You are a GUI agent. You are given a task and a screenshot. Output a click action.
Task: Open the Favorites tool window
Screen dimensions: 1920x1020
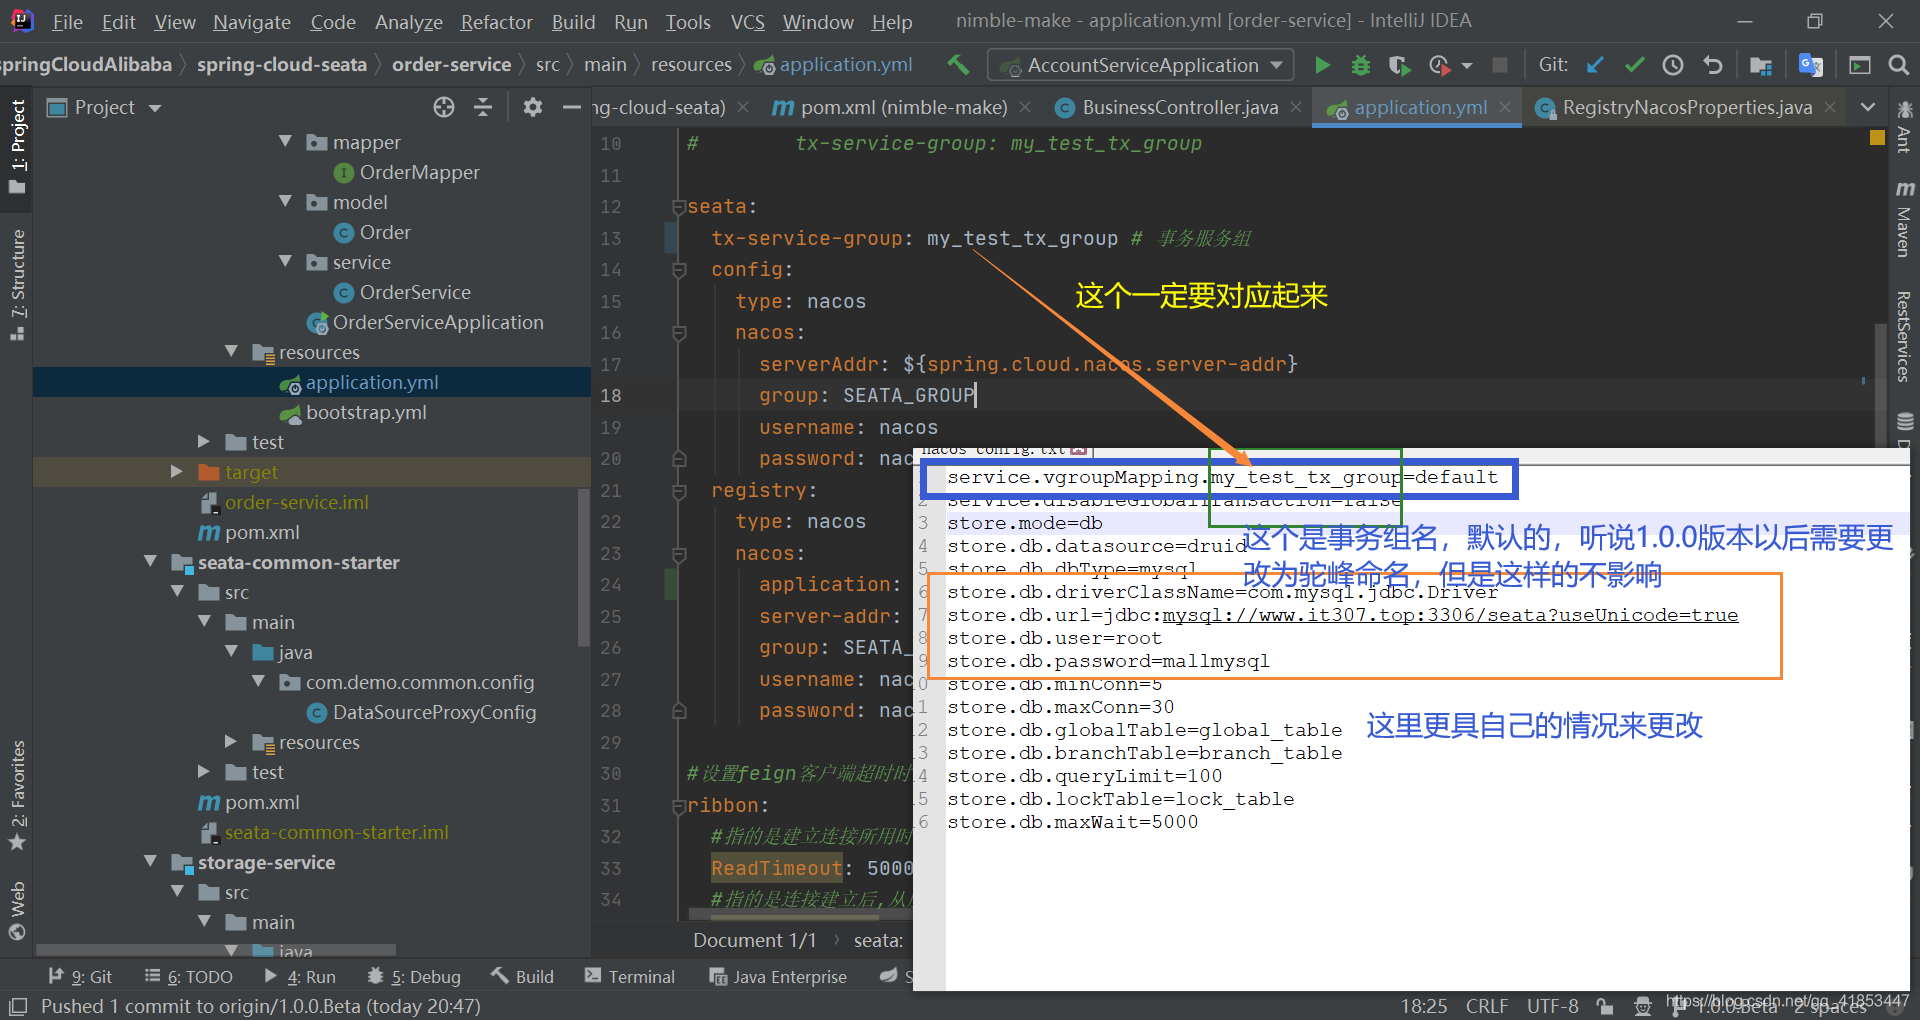[17, 796]
